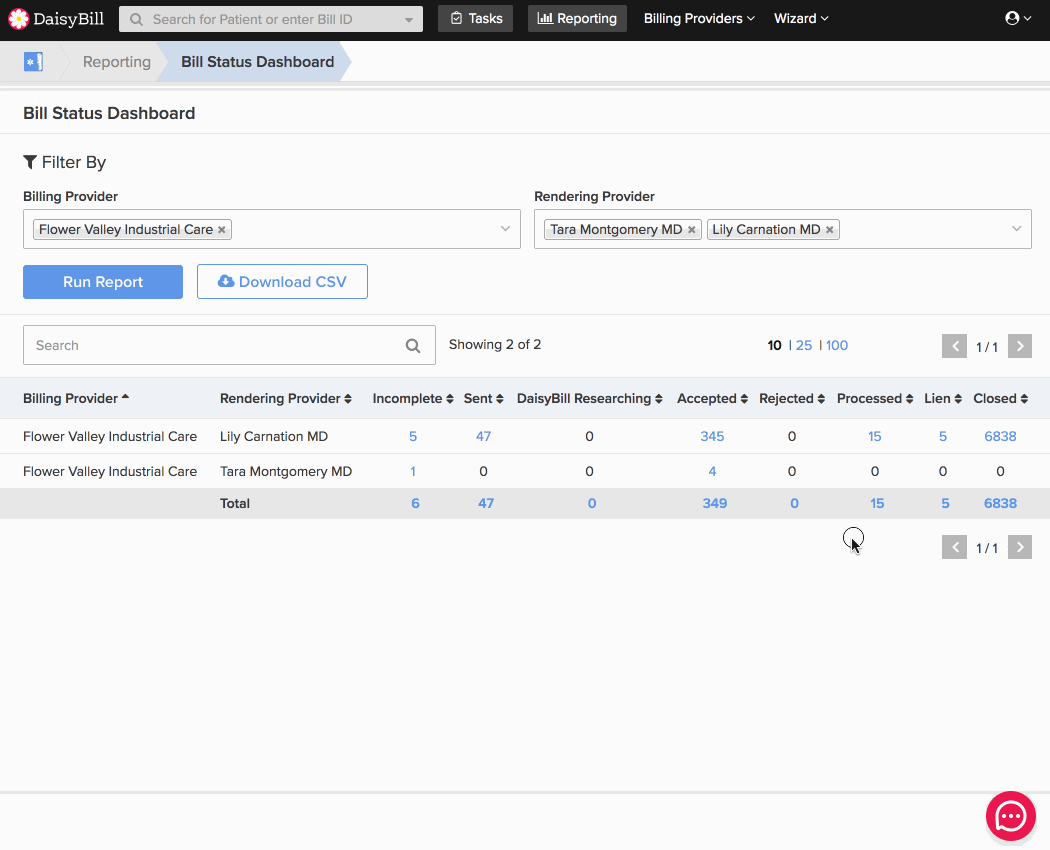Open the user account menu icon

point(1018,18)
